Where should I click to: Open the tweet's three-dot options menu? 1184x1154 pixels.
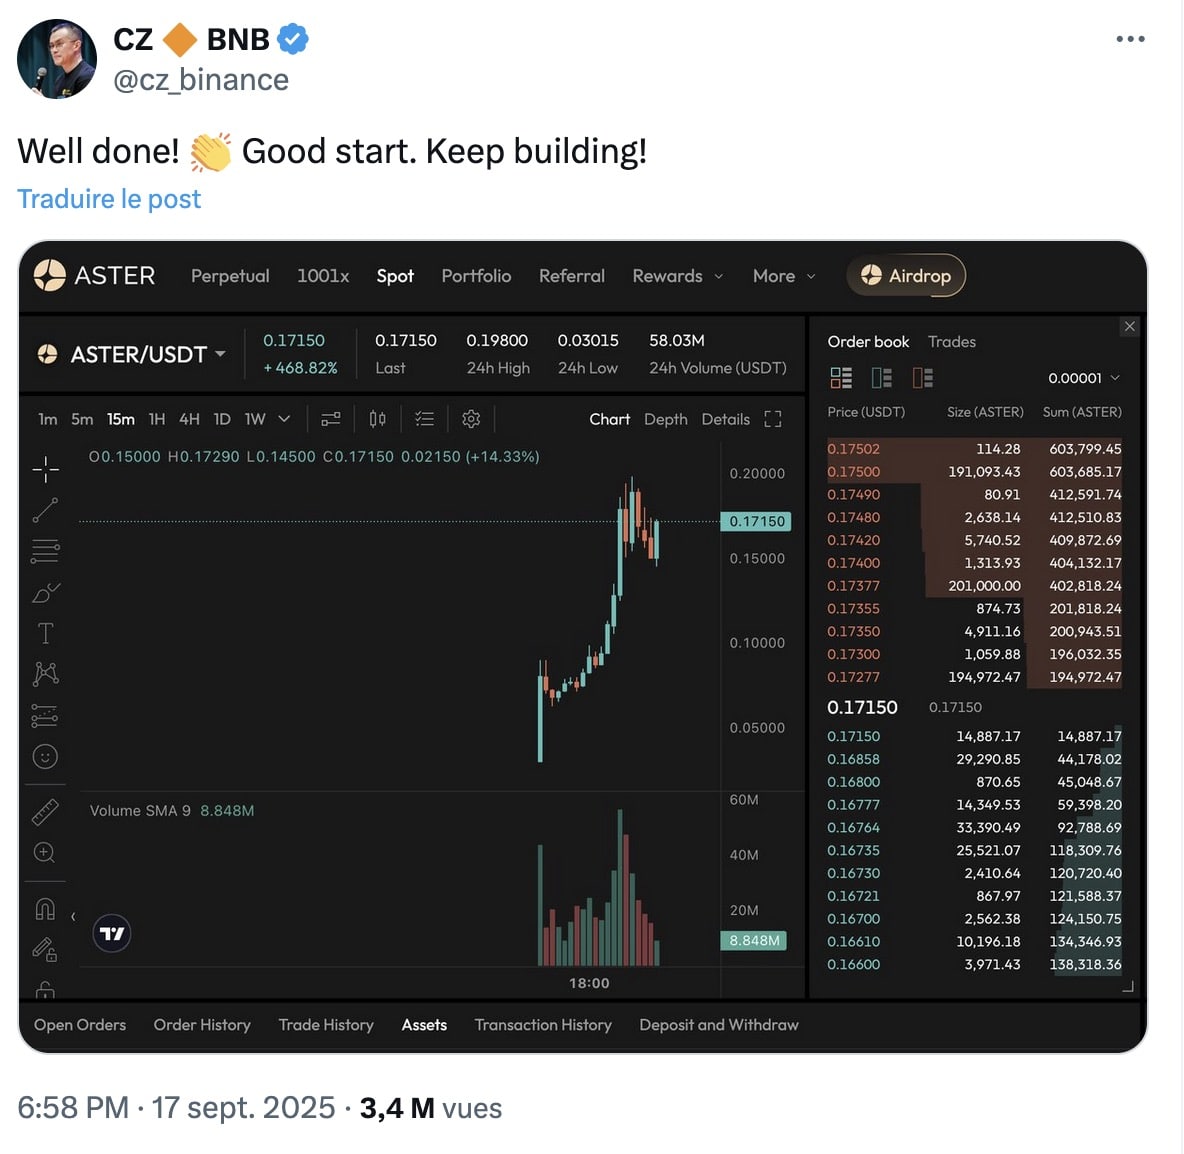1130,39
